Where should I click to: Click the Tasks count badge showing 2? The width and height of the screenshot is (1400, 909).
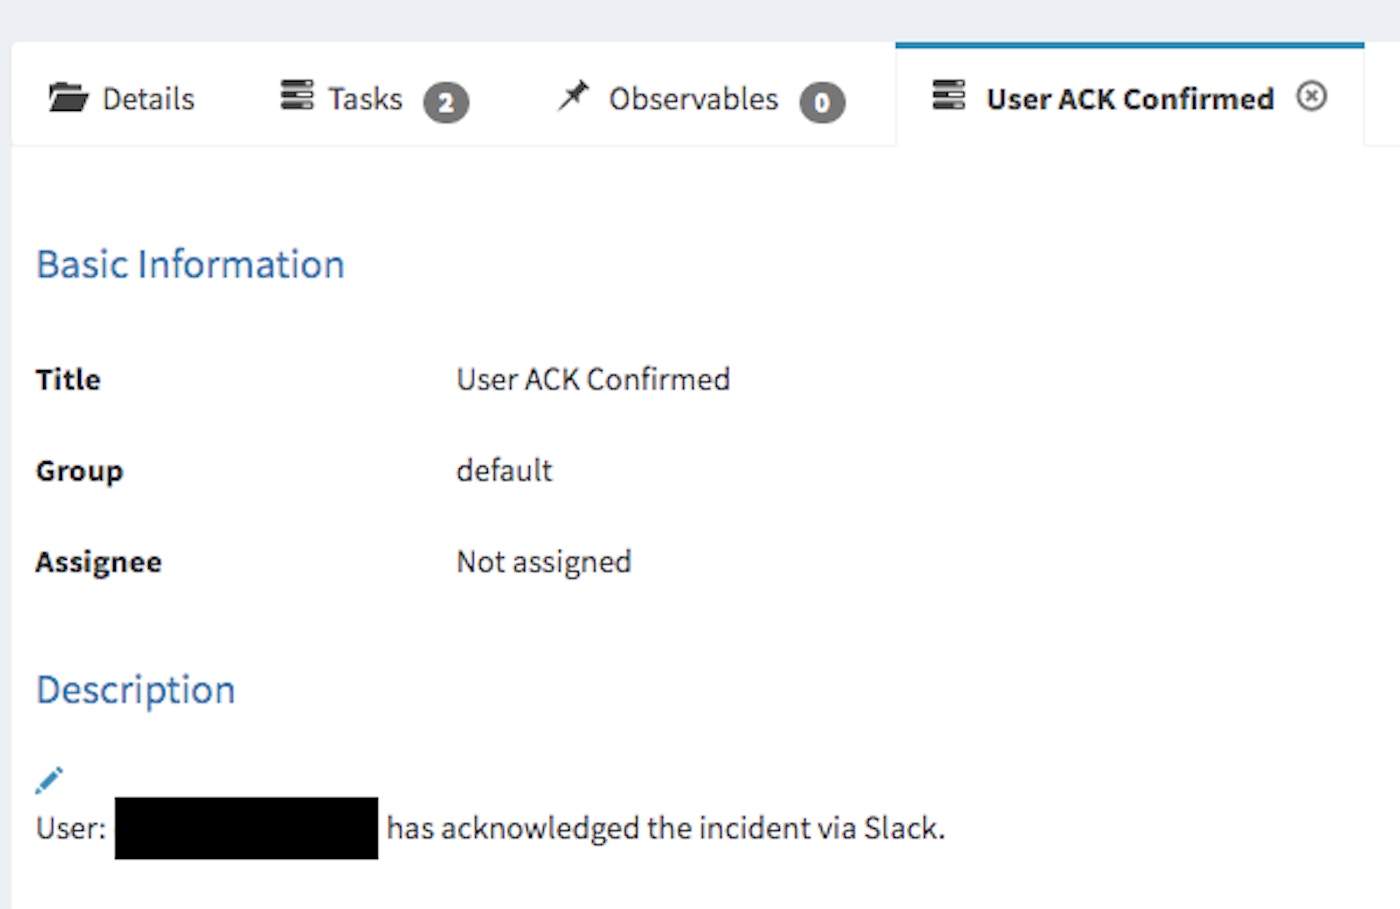(x=446, y=102)
